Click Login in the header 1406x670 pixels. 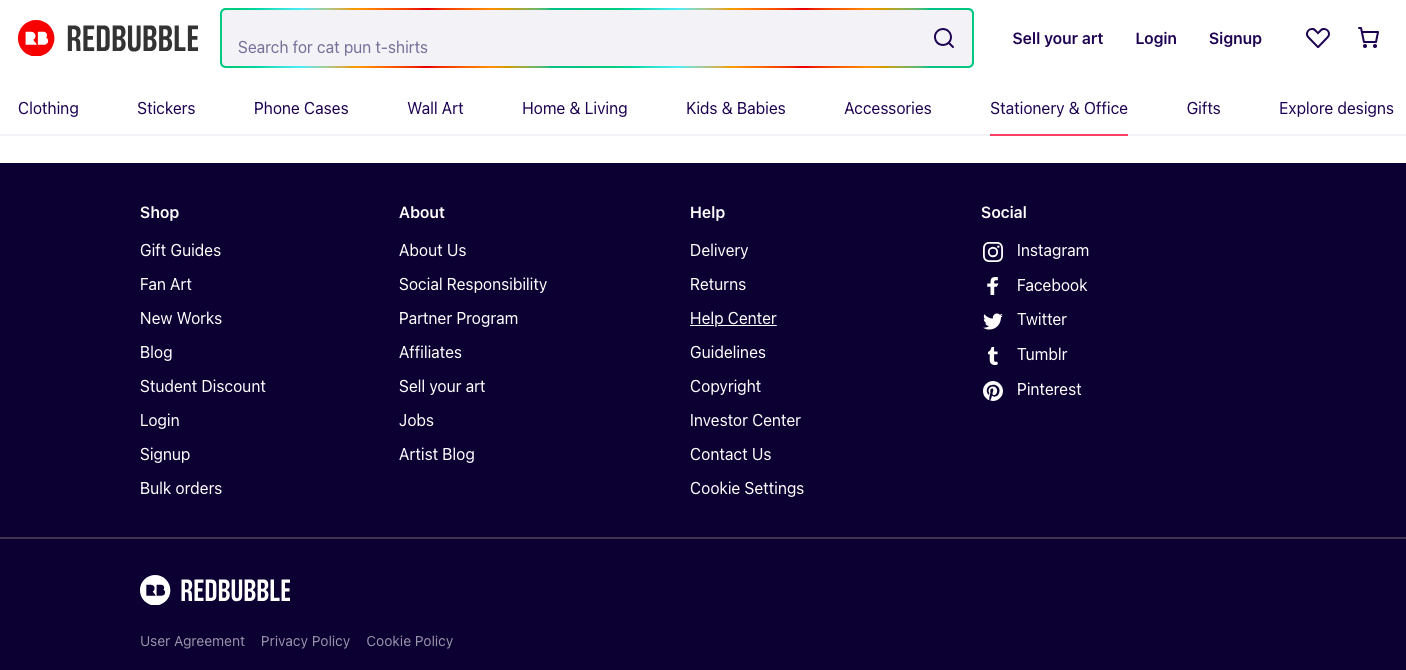point(1156,38)
